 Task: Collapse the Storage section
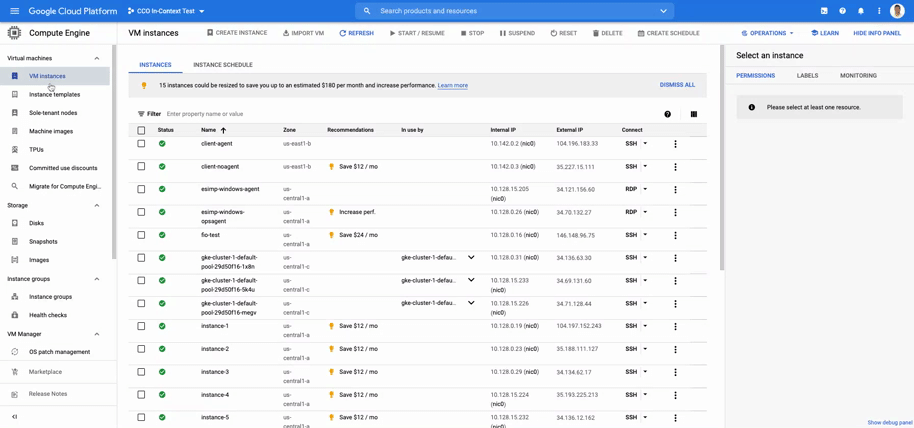pyautogui.click(x=97, y=205)
